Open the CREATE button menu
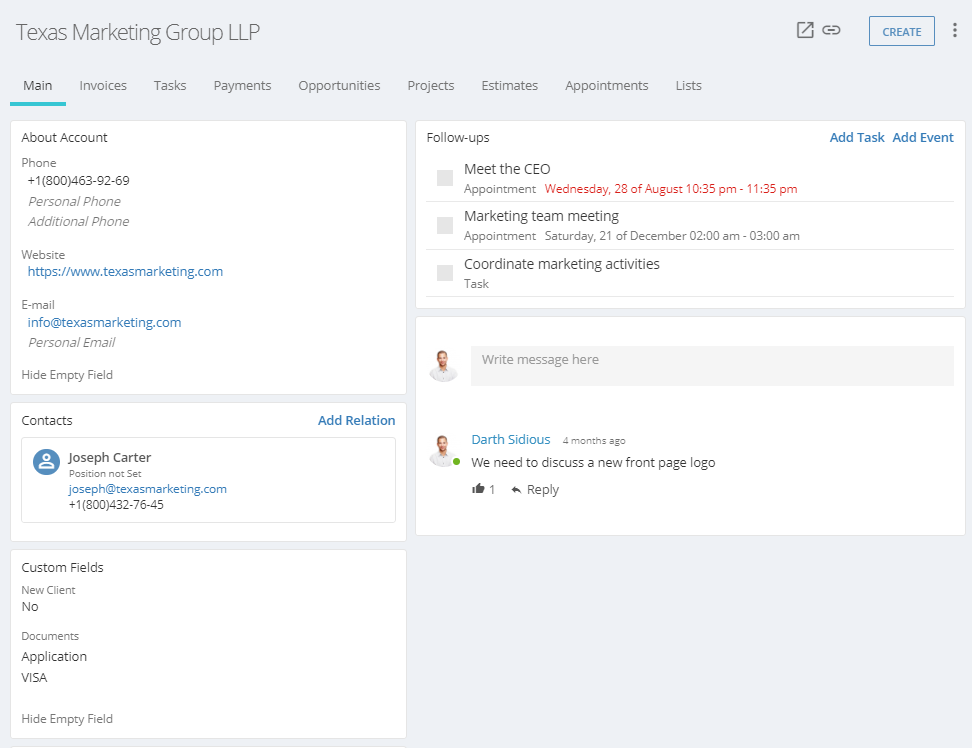This screenshot has width=972, height=748. tap(901, 31)
